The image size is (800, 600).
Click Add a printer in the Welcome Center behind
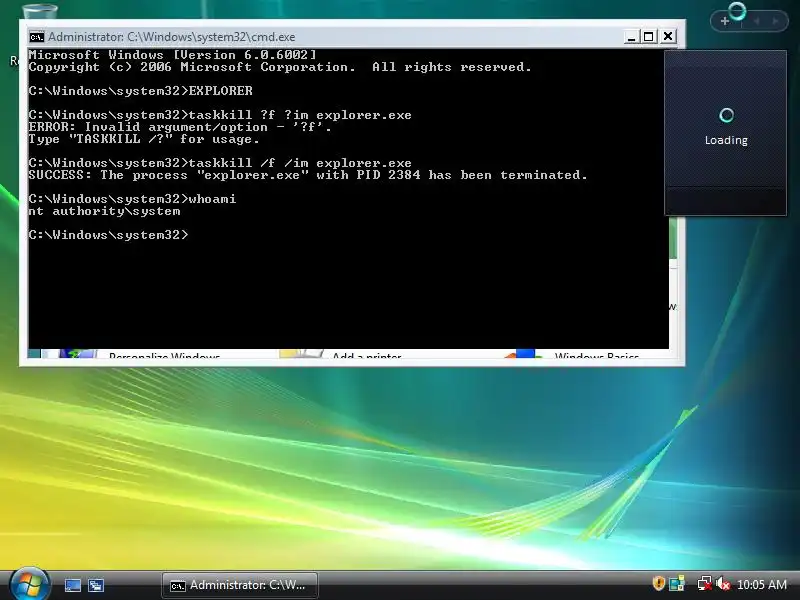367,355
